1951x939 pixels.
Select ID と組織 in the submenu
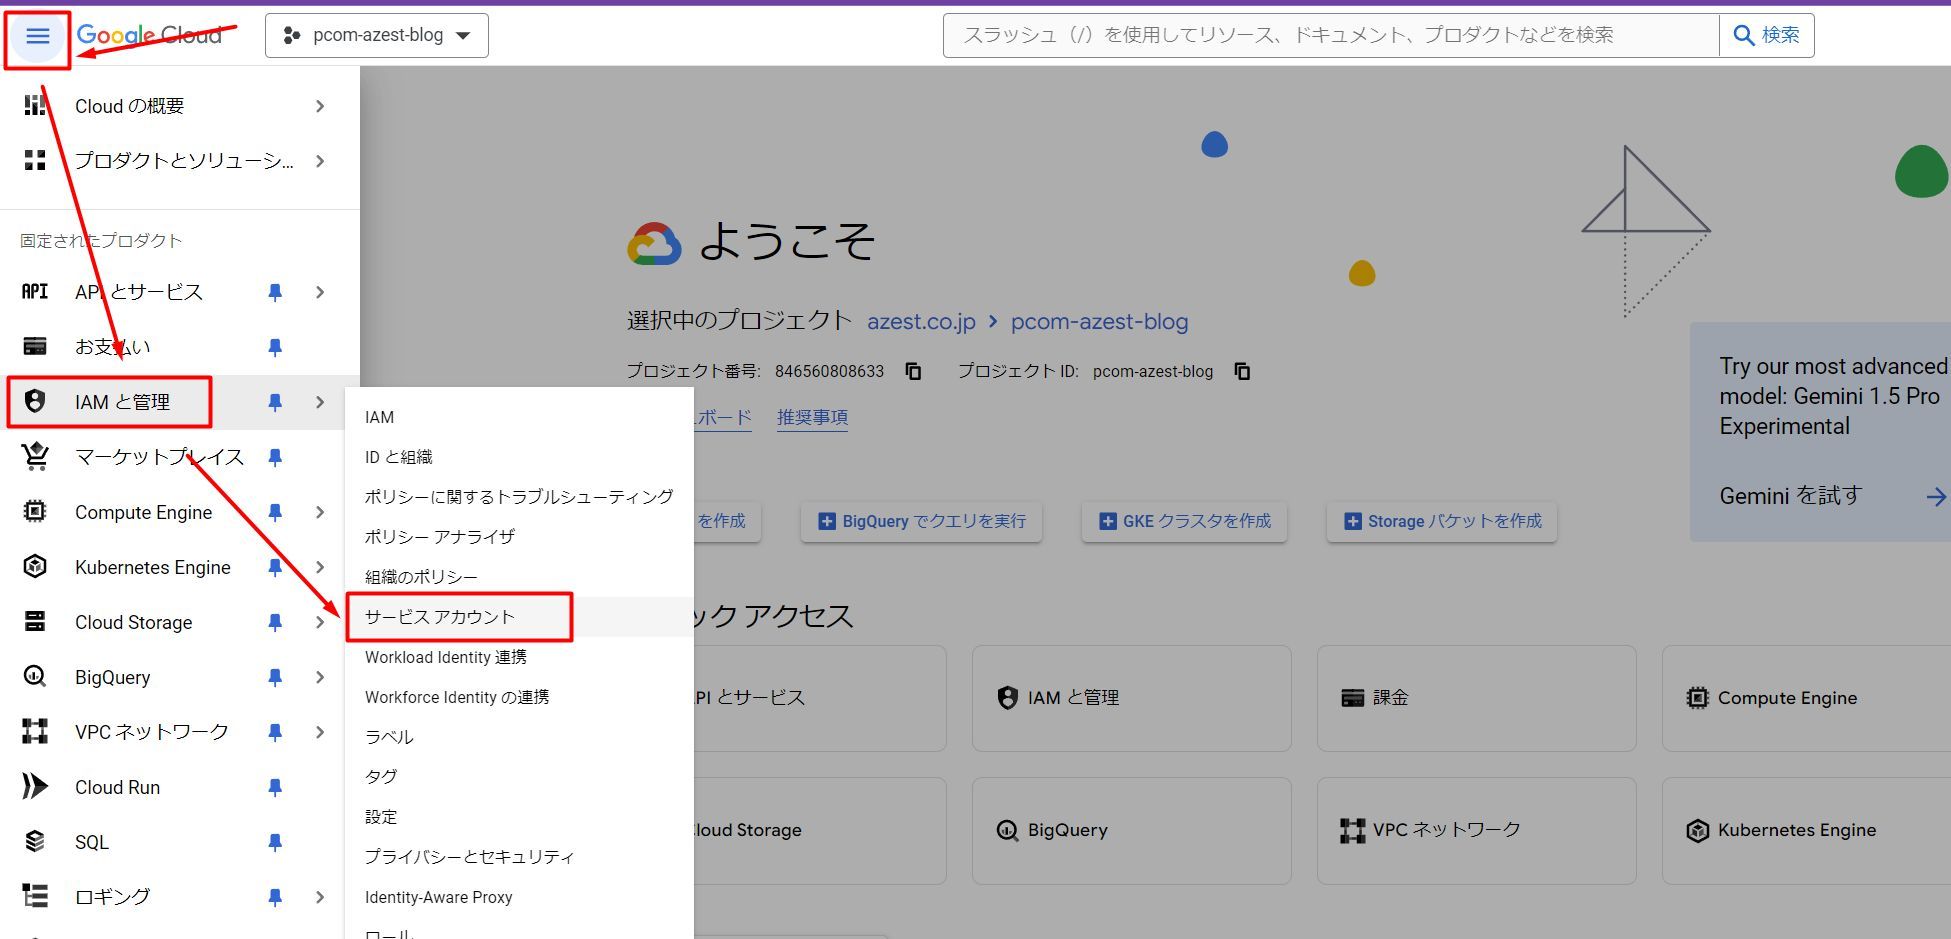[x=519, y=457]
